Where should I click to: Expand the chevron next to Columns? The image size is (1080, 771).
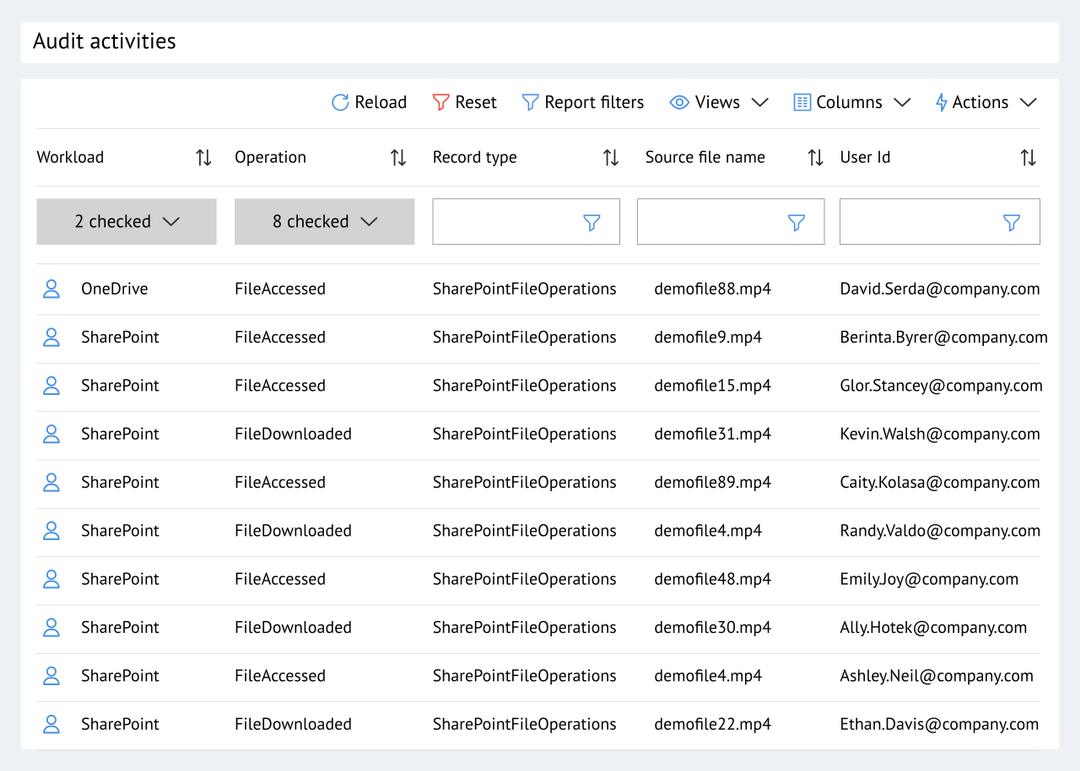tap(903, 102)
